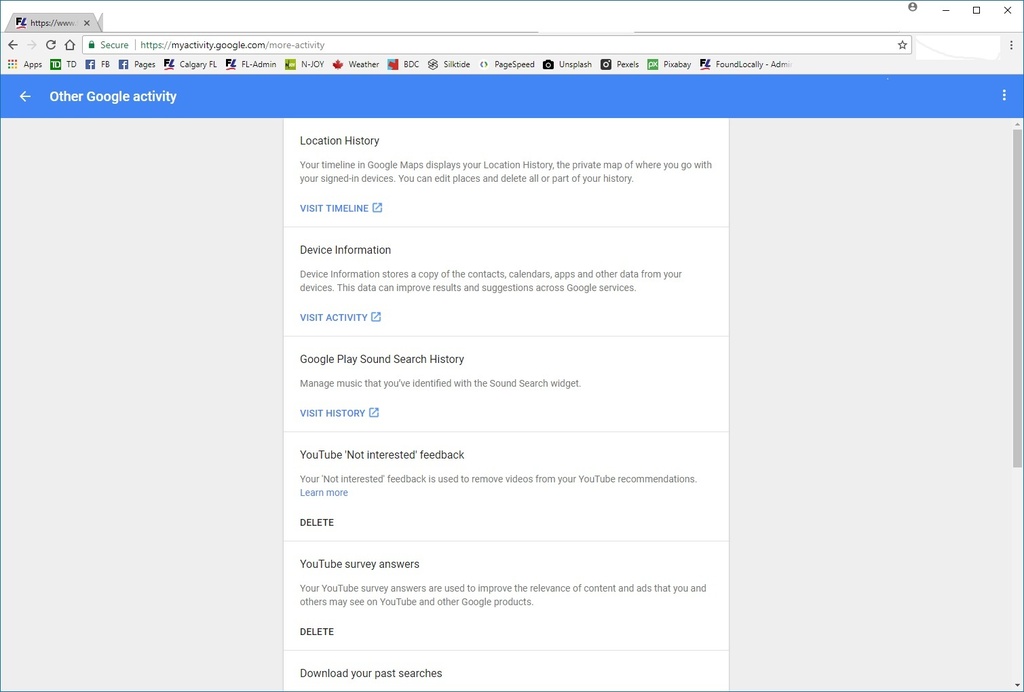The width and height of the screenshot is (1024, 692).
Task: Click the Device Information heading
Action: (x=345, y=250)
